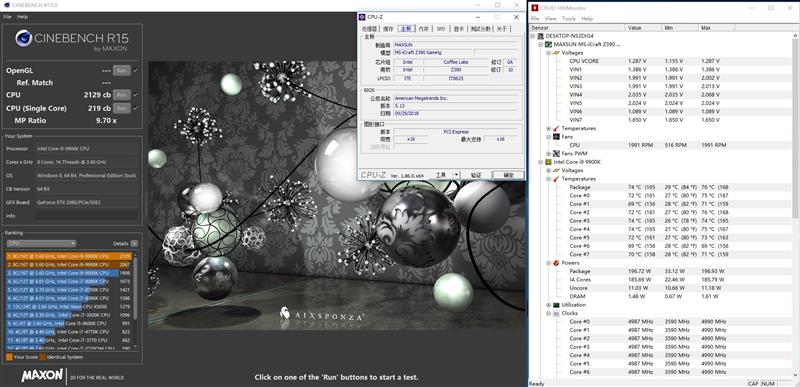Viewport: 800px width, 387px height.
Task: Click the rendered scene preview image
Action: tap(336, 195)
